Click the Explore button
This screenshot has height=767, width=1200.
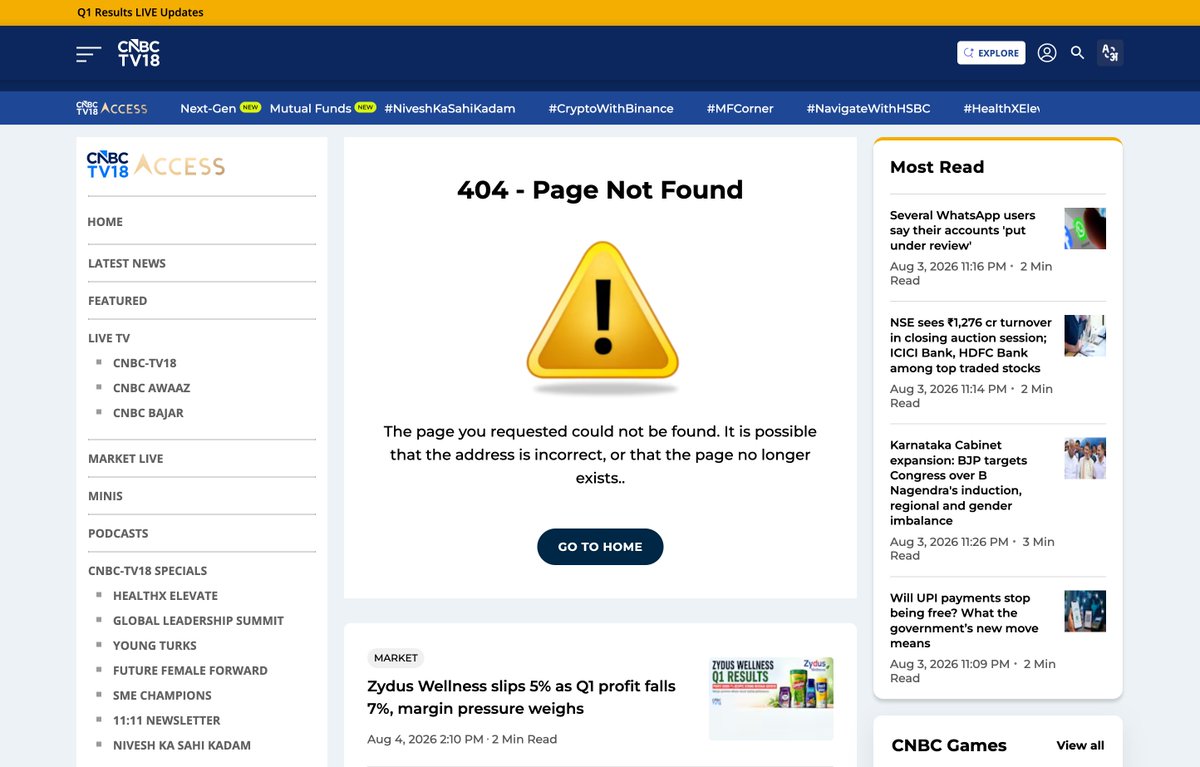click(x=991, y=53)
